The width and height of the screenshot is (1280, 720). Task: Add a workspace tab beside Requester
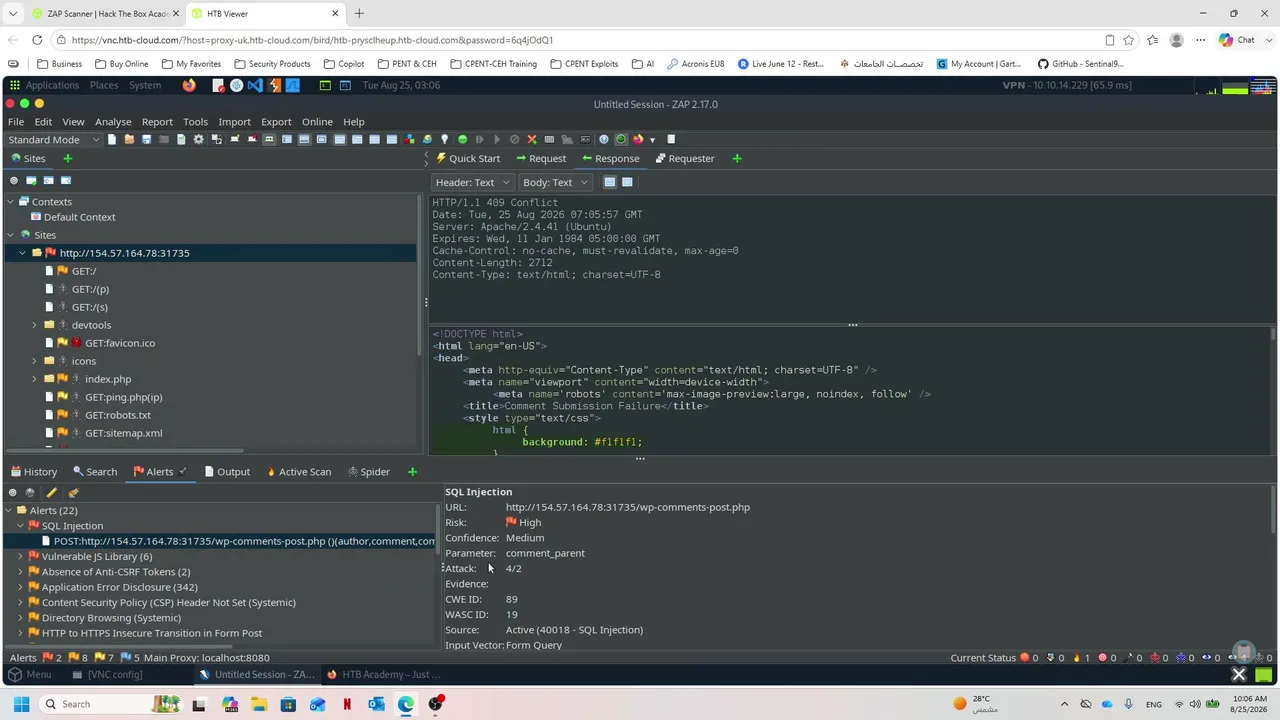pyautogui.click(x=737, y=158)
